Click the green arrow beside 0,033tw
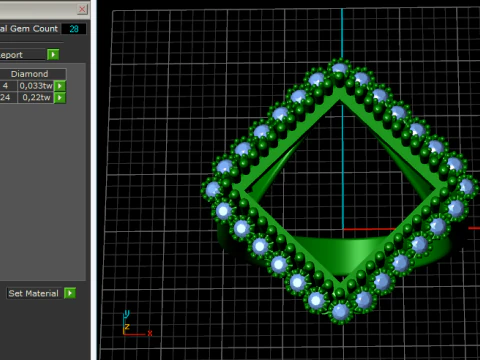The width and height of the screenshot is (480, 360). point(60,86)
